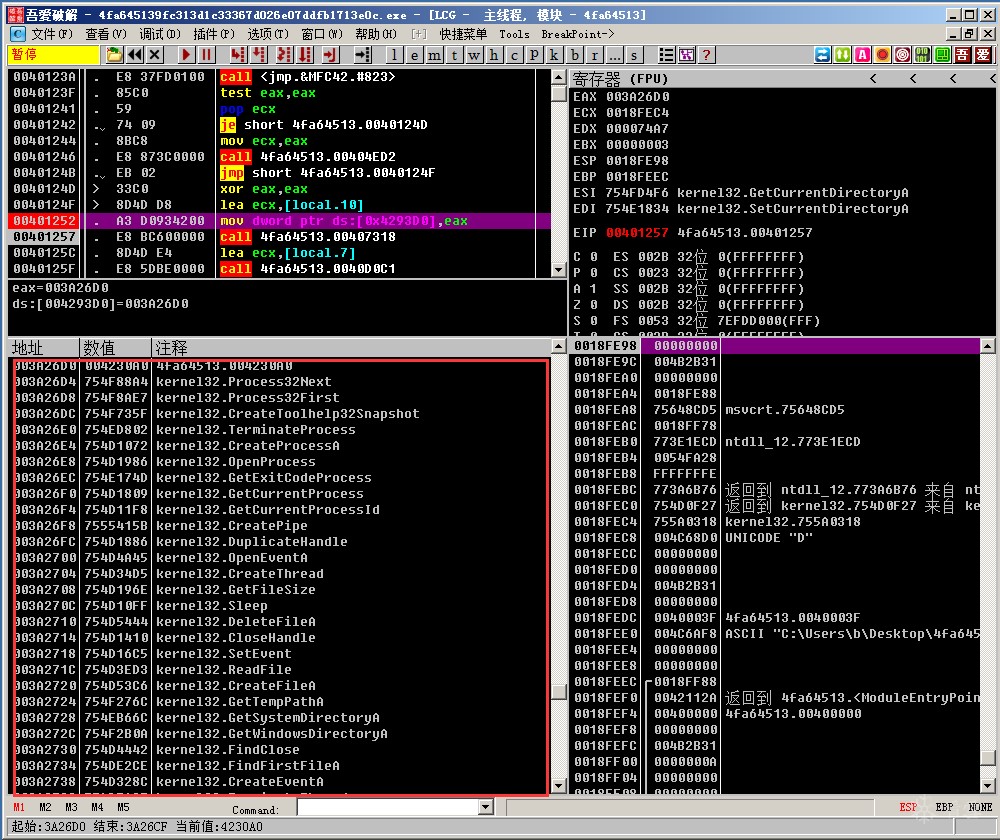The height and width of the screenshot is (840, 1000).
Task: Select ESP stack addressing mode
Action: pos(908,807)
